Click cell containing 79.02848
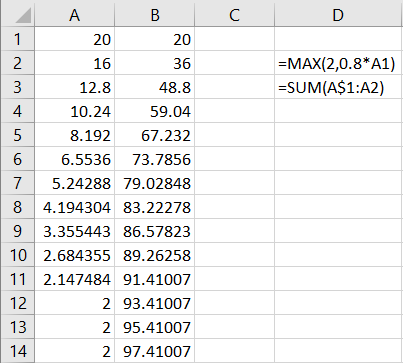This screenshot has height=363, width=403. pyautogui.click(x=154, y=183)
